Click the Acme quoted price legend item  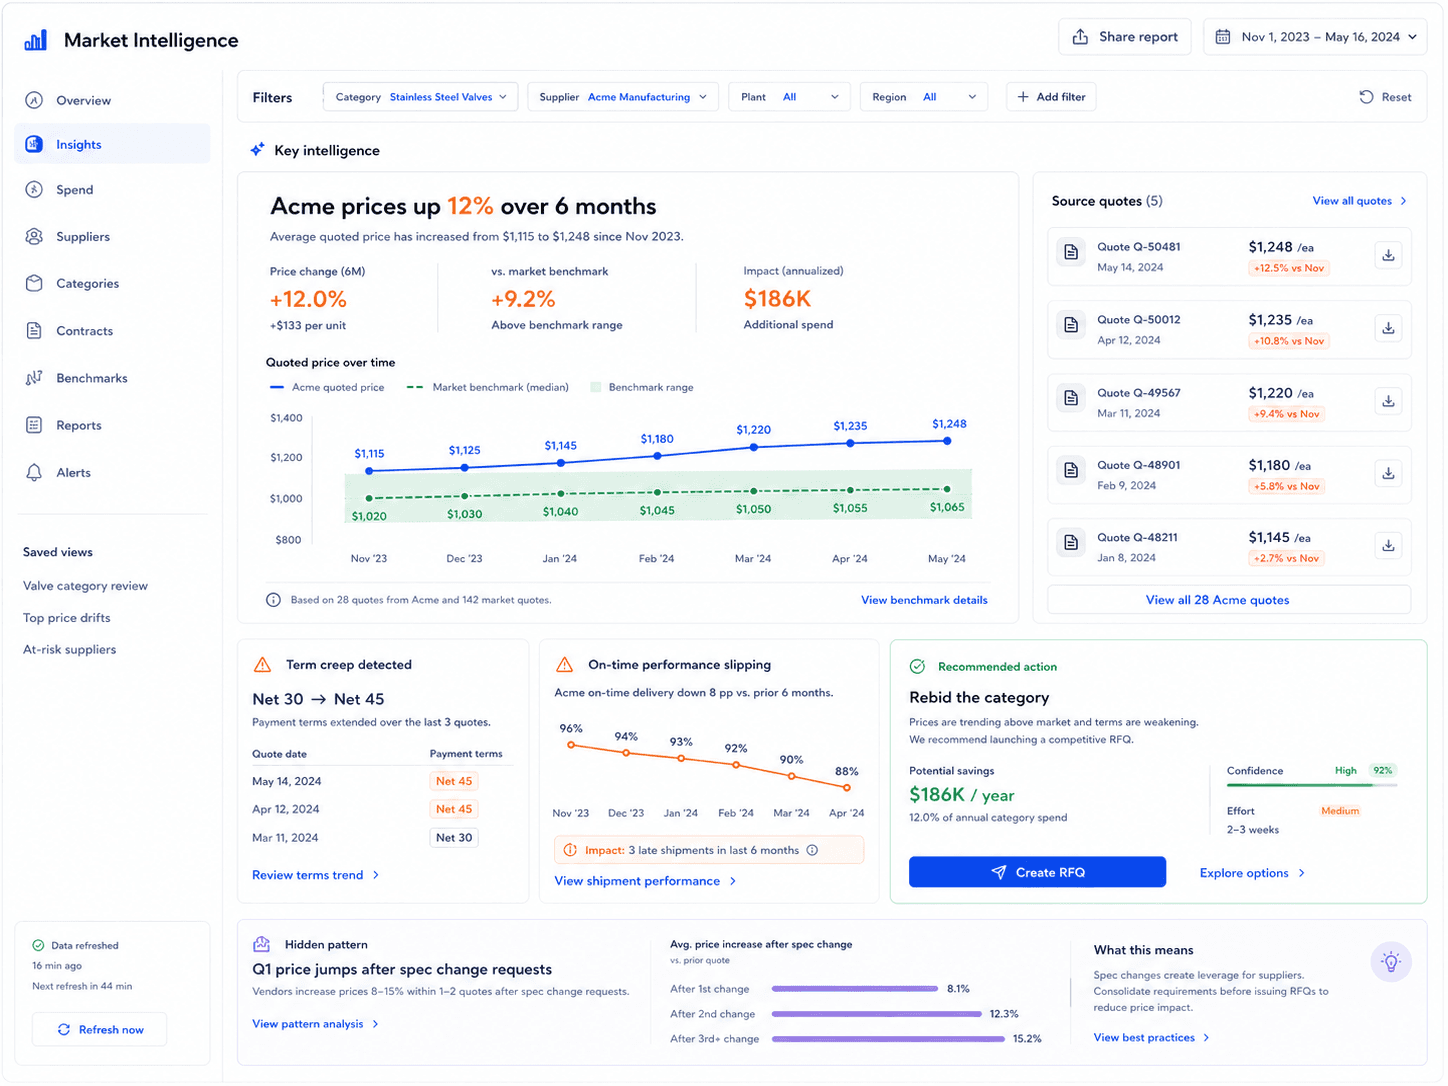327,387
